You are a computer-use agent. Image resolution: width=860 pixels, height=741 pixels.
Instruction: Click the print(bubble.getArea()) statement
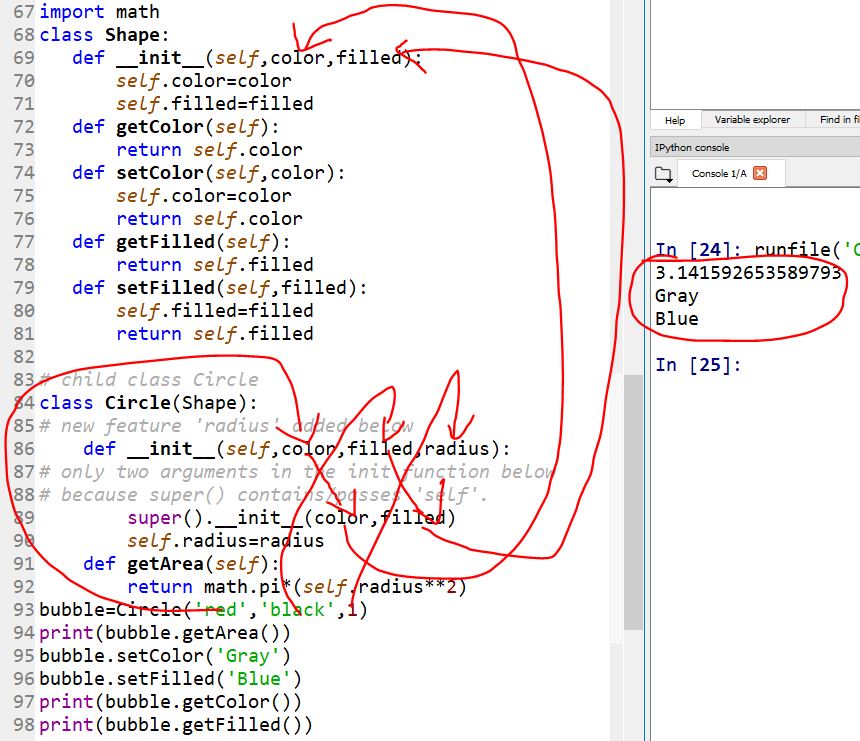click(x=165, y=633)
